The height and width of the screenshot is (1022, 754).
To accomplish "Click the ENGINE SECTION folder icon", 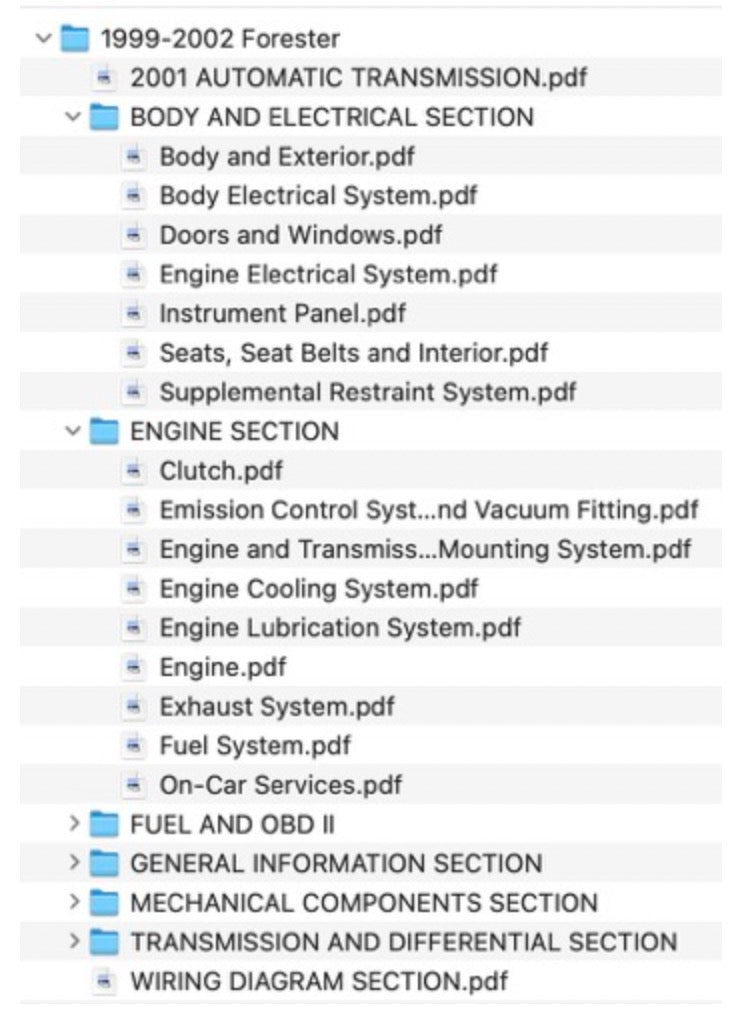I will [104, 431].
